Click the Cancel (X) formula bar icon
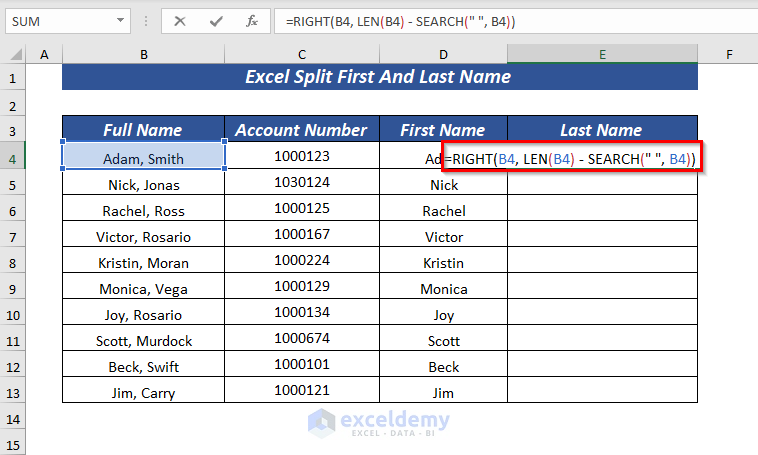Image resolution: width=758 pixels, height=455 pixels. click(x=180, y=20)
